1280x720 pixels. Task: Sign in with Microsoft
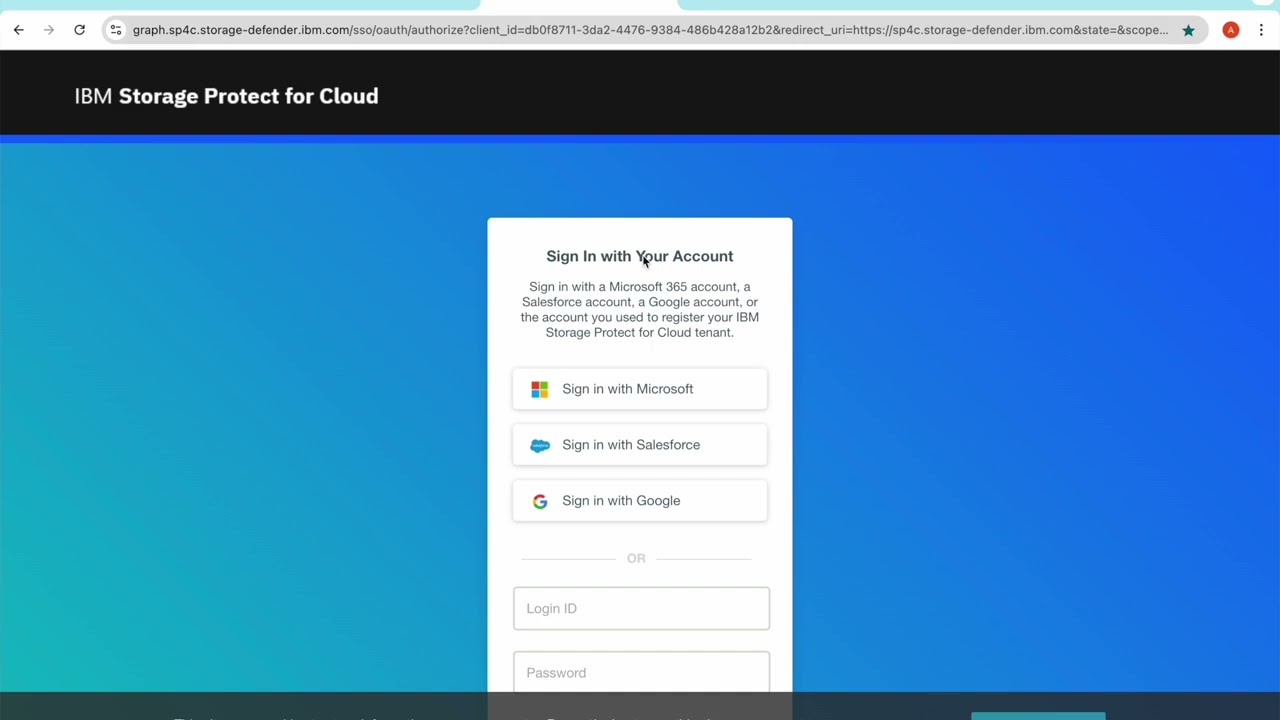(640, 389)
